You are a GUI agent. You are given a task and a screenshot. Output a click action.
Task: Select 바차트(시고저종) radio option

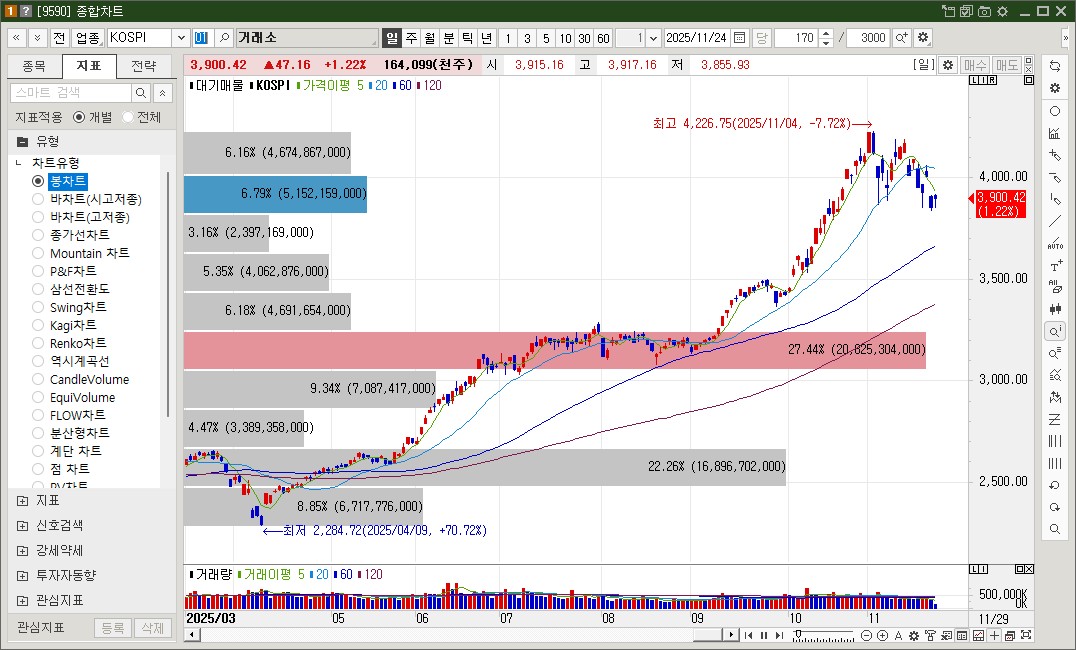(38, 199)
